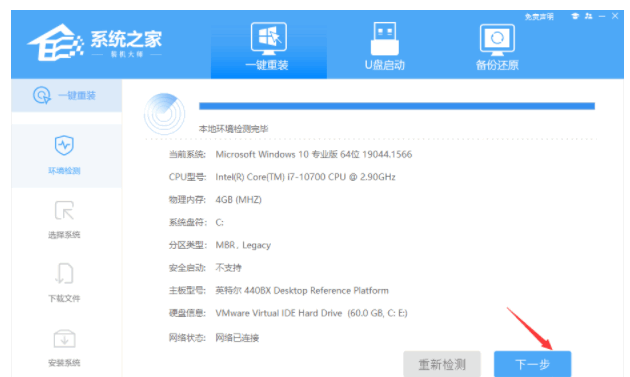
Task: Click the Microsoft Windows 10 专业版 value
Action: 314,154
